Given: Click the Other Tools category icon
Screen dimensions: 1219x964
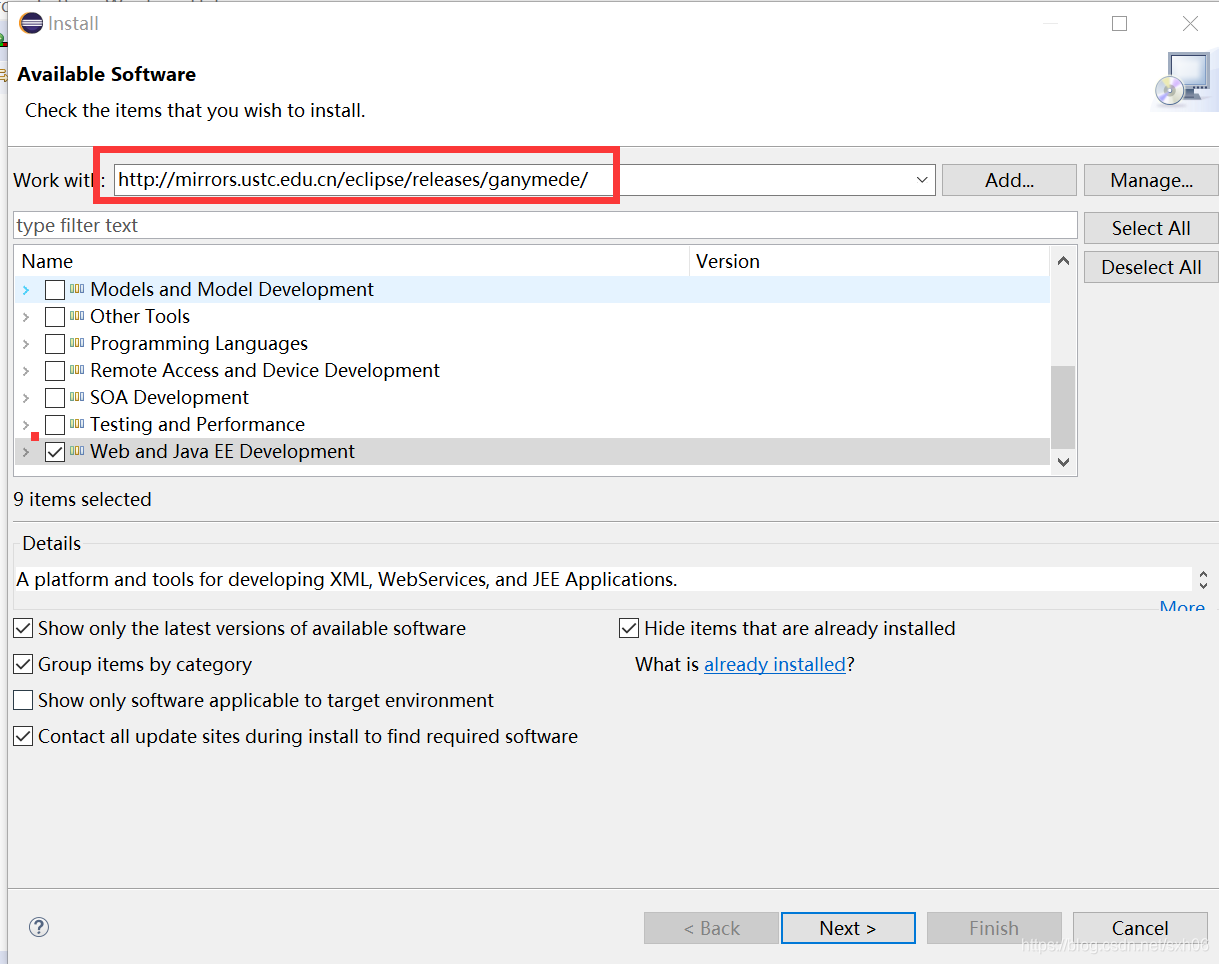Looking at the screenshot, I should [77, 316].
